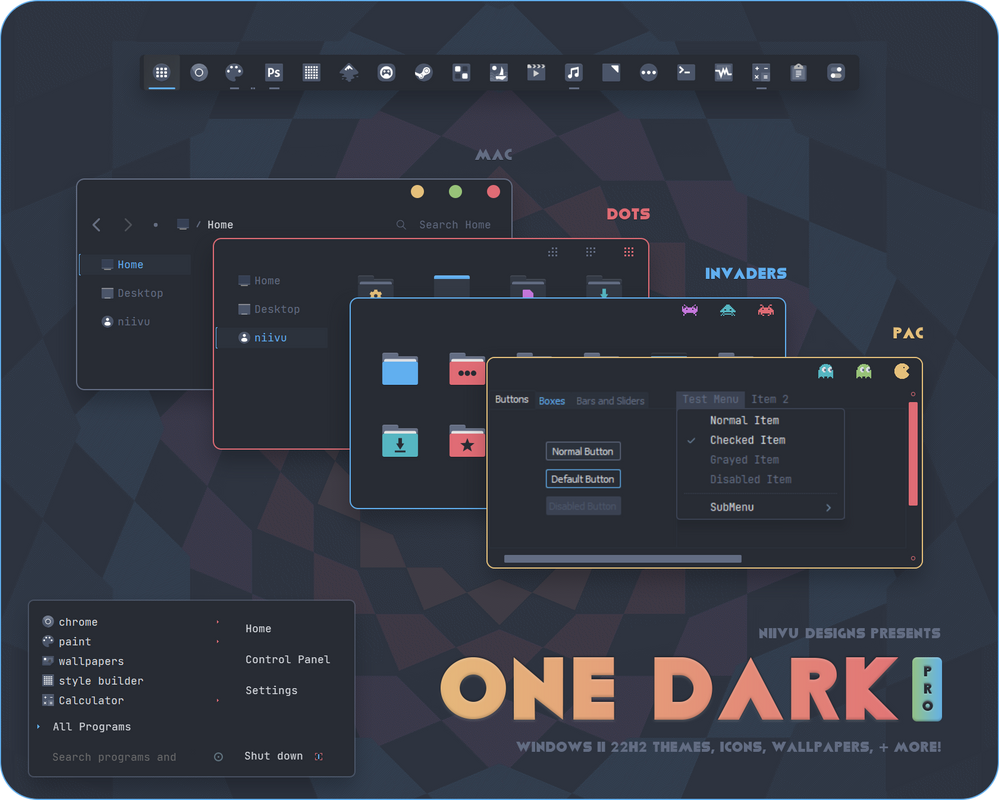
Task: Click the Normal Button
Action: click(x=583, y=452)
